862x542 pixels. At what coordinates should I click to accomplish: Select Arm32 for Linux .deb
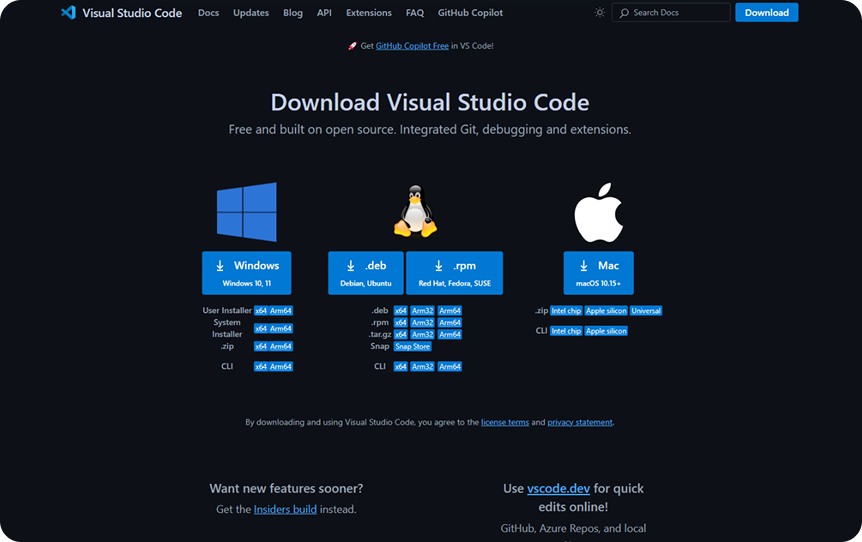coord(423,311)
